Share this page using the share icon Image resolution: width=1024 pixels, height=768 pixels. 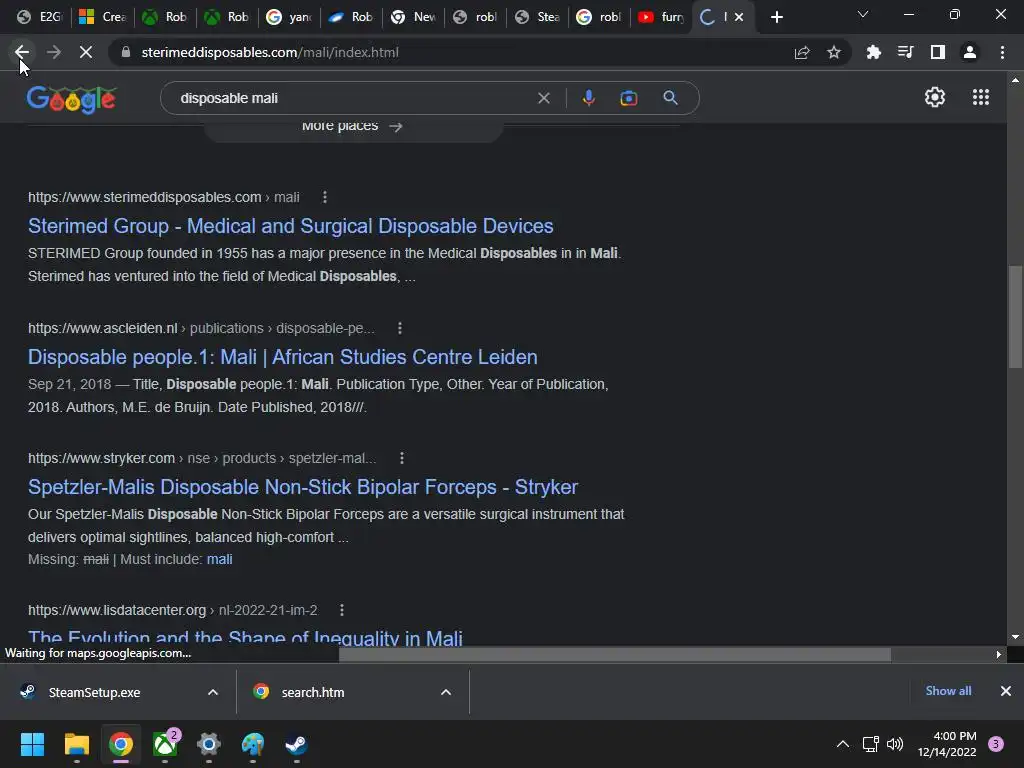click(x=802, y=52)
